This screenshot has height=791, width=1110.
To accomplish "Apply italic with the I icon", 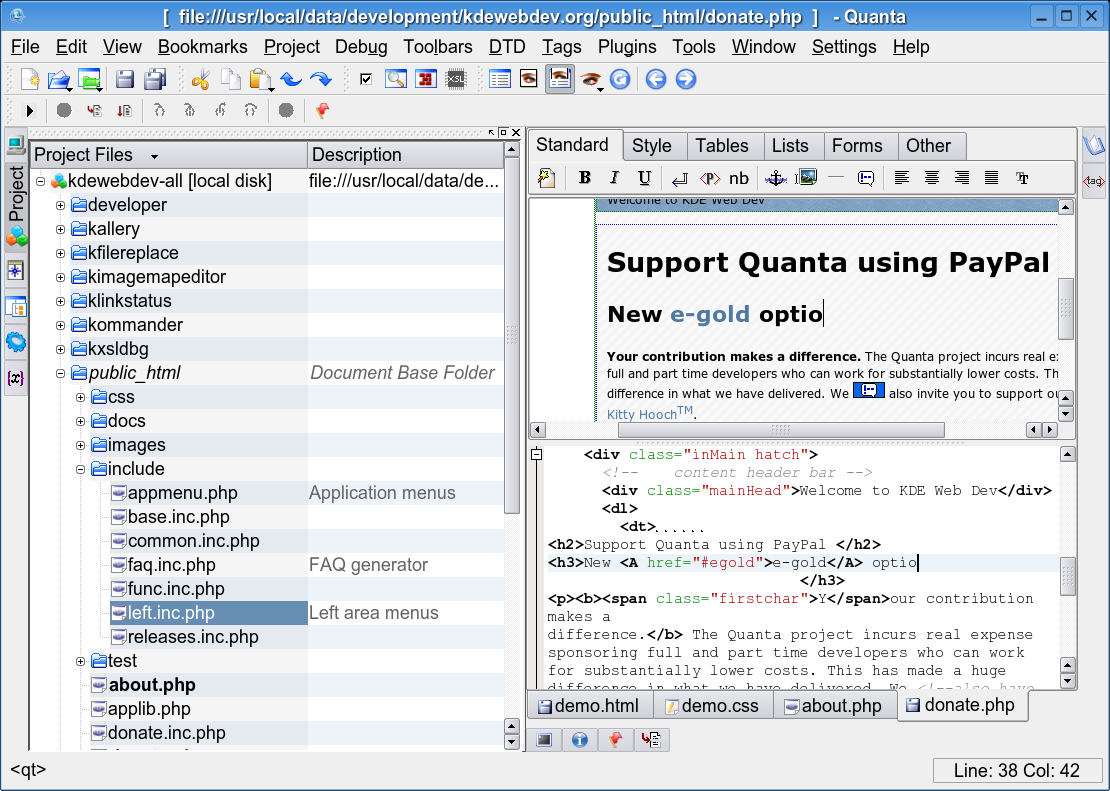I will click(614, 178).
